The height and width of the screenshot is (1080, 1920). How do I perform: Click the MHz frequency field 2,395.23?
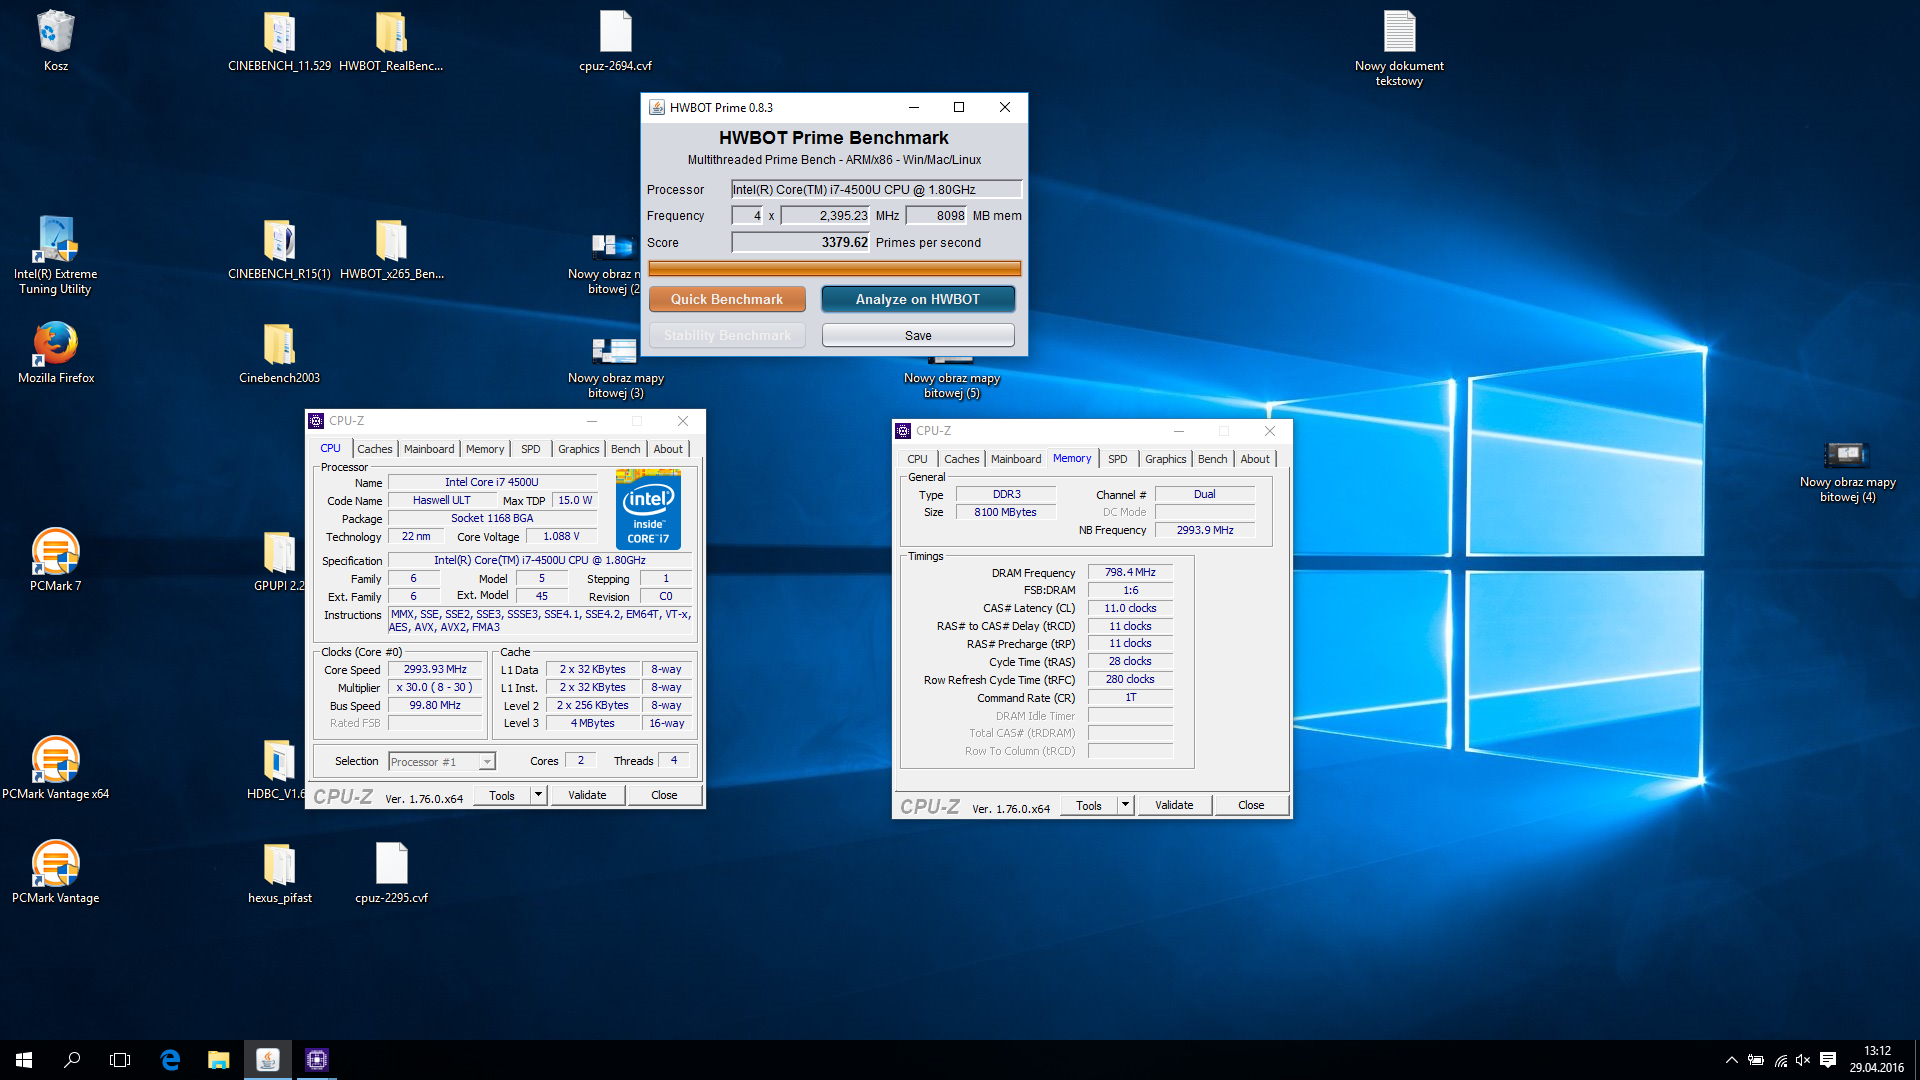point(825,215)
